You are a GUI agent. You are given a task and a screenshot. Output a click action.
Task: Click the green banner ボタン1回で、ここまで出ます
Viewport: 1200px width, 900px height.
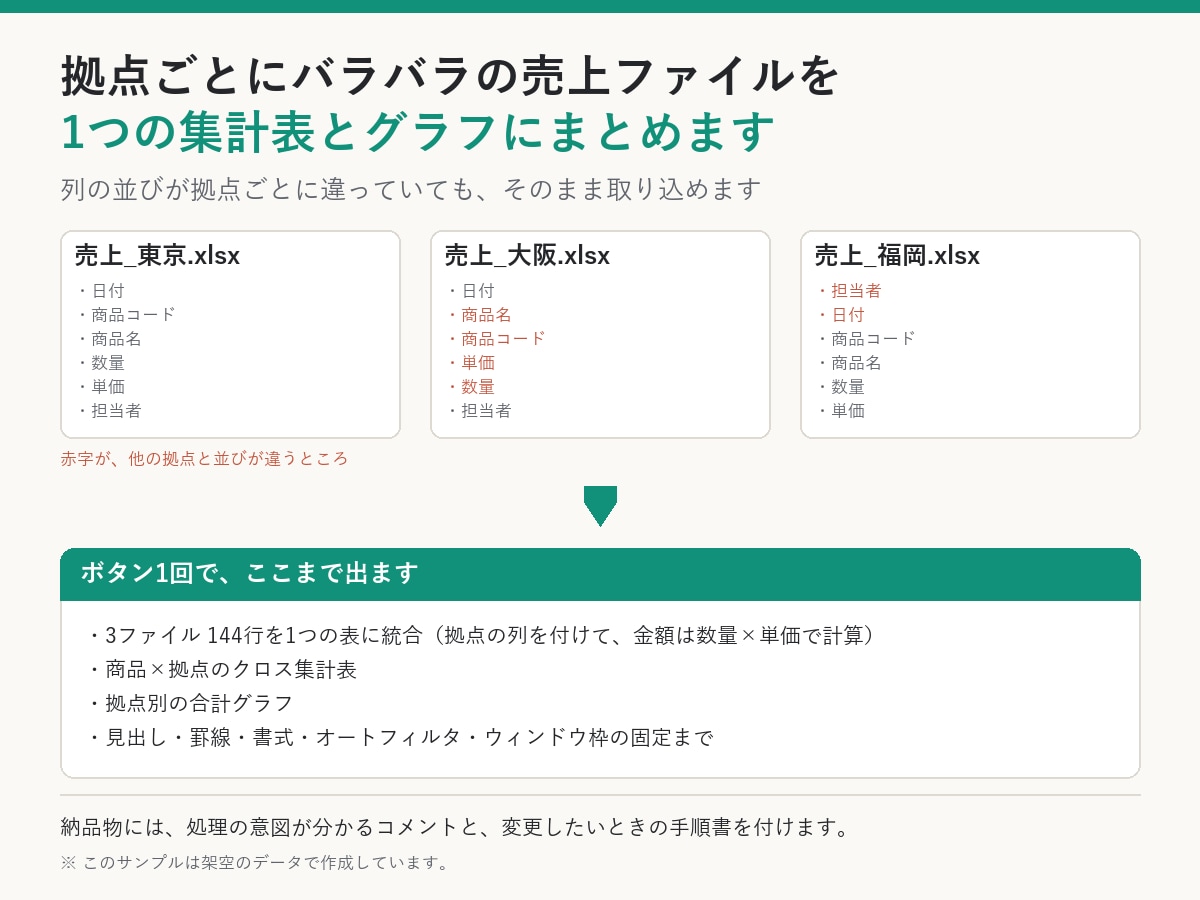(600, 574)
